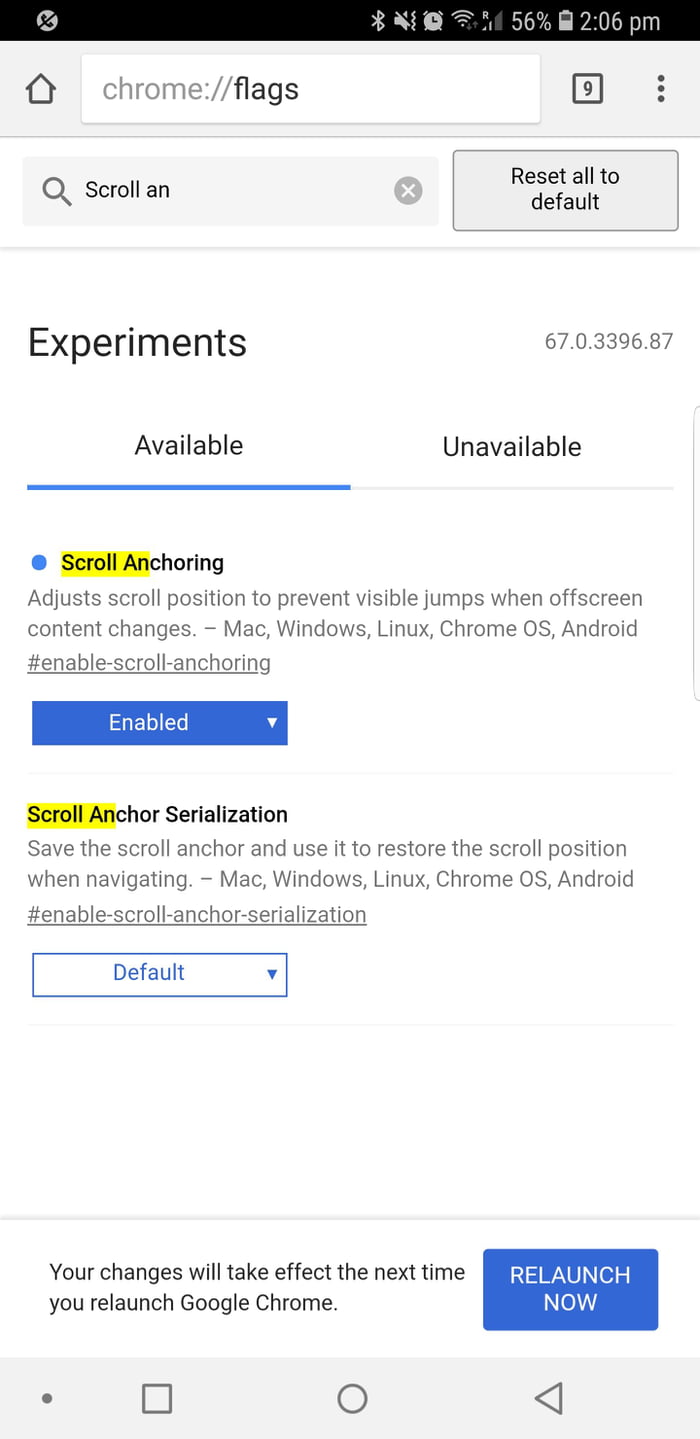Click Reset all to default button

tap(565, 190)
